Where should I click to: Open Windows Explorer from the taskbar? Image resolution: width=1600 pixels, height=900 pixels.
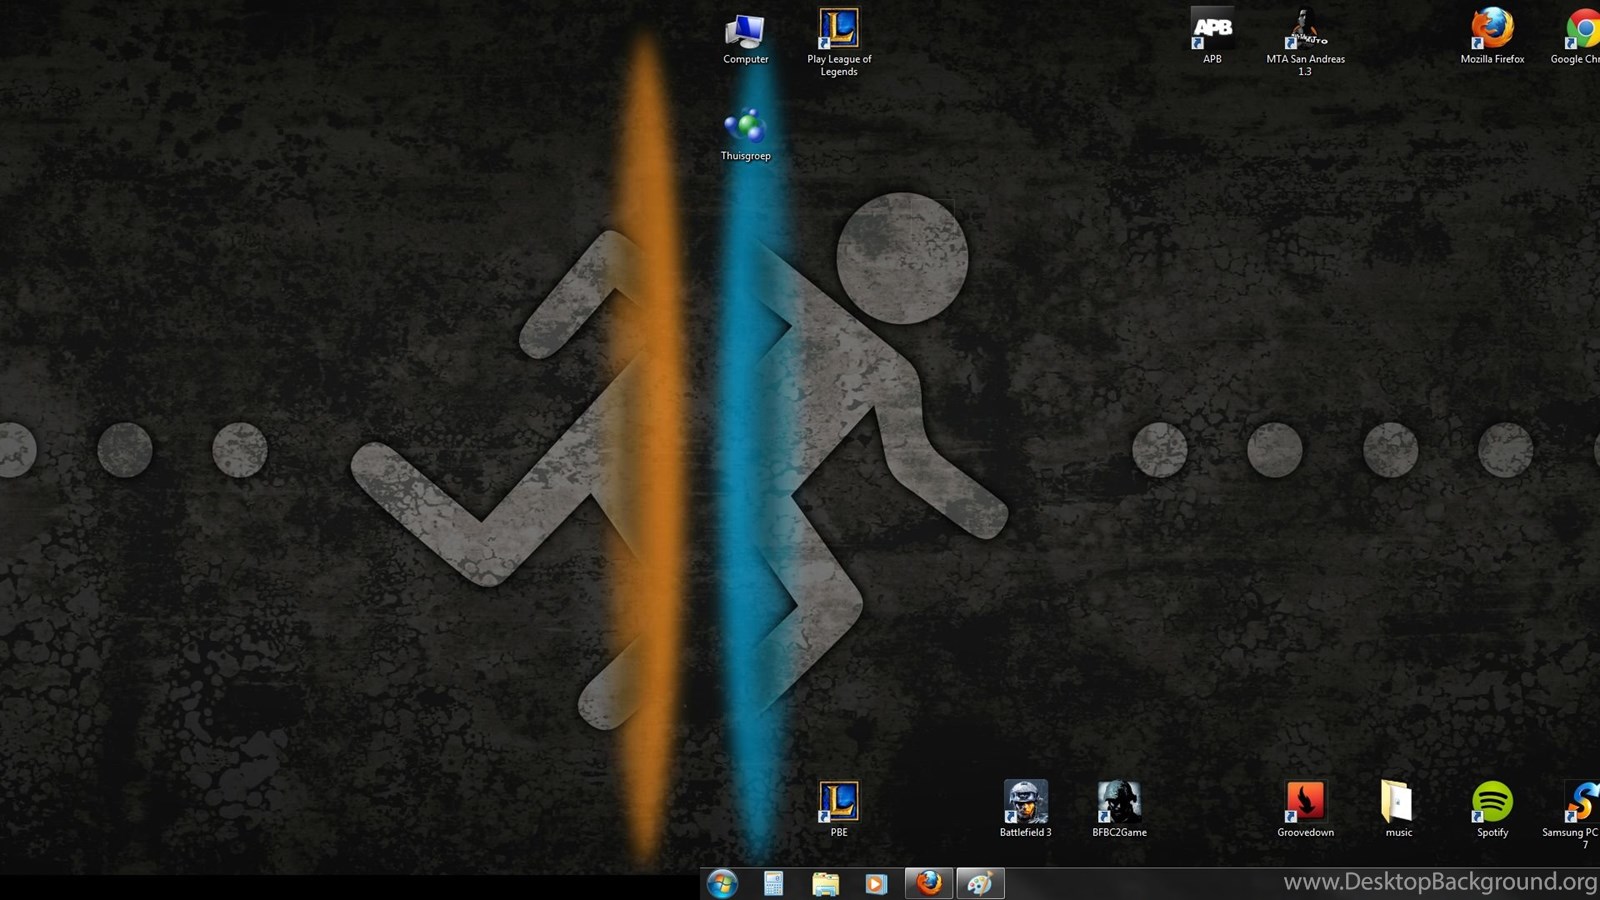click(x=825, y=883)
